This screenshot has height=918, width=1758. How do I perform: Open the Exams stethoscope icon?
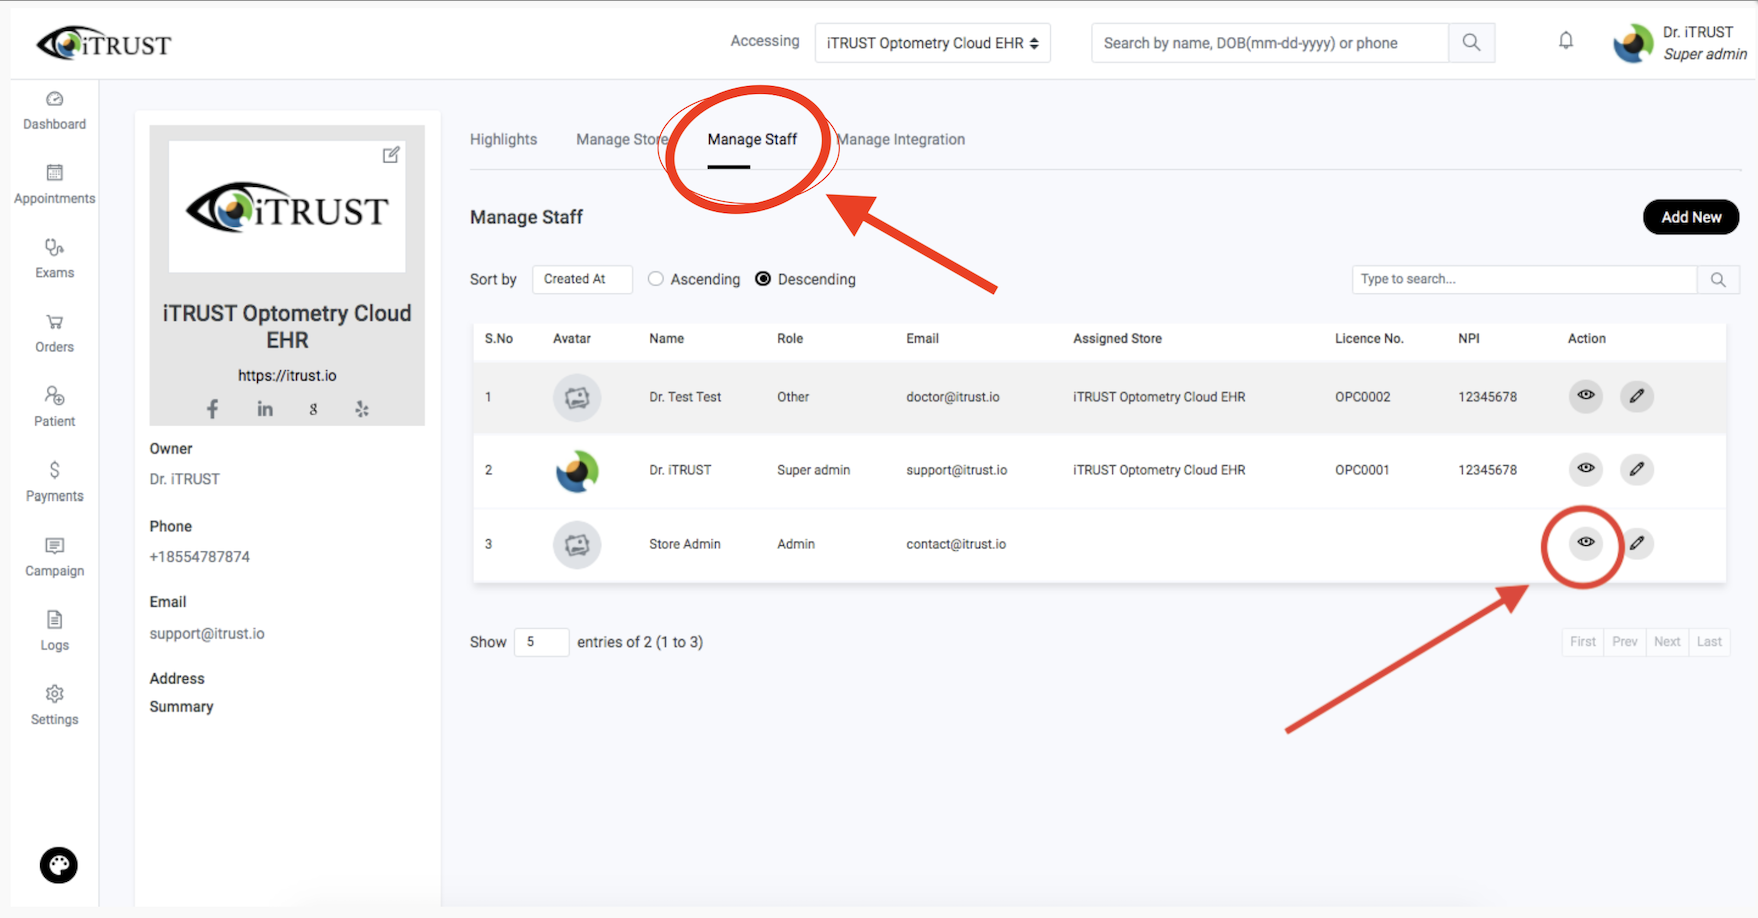pos(55,247)
